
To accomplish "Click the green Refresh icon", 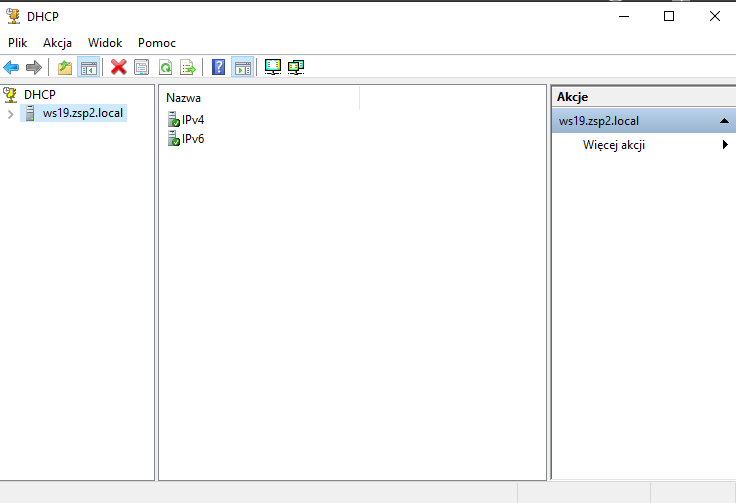I will point(165,67).
